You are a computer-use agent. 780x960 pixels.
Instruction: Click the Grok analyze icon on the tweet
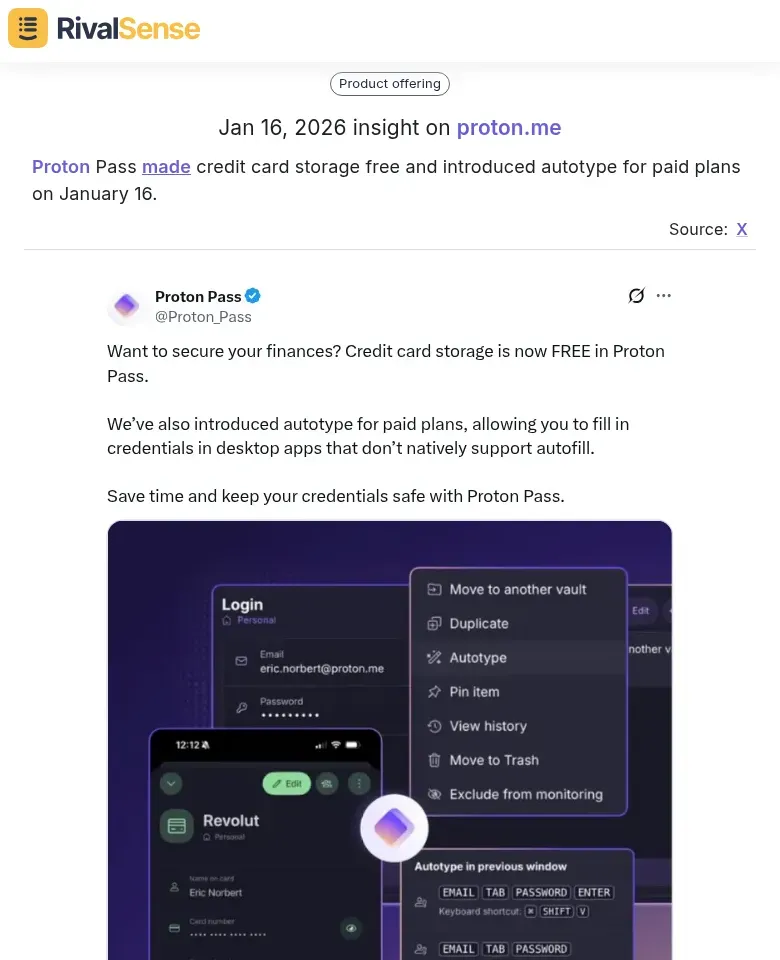pos(636,295)
